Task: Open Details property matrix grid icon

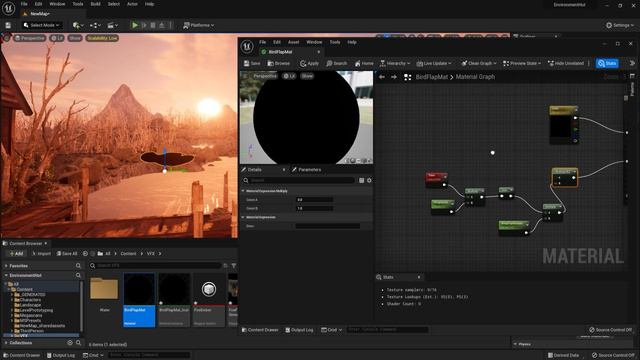Action: point(361,180)
